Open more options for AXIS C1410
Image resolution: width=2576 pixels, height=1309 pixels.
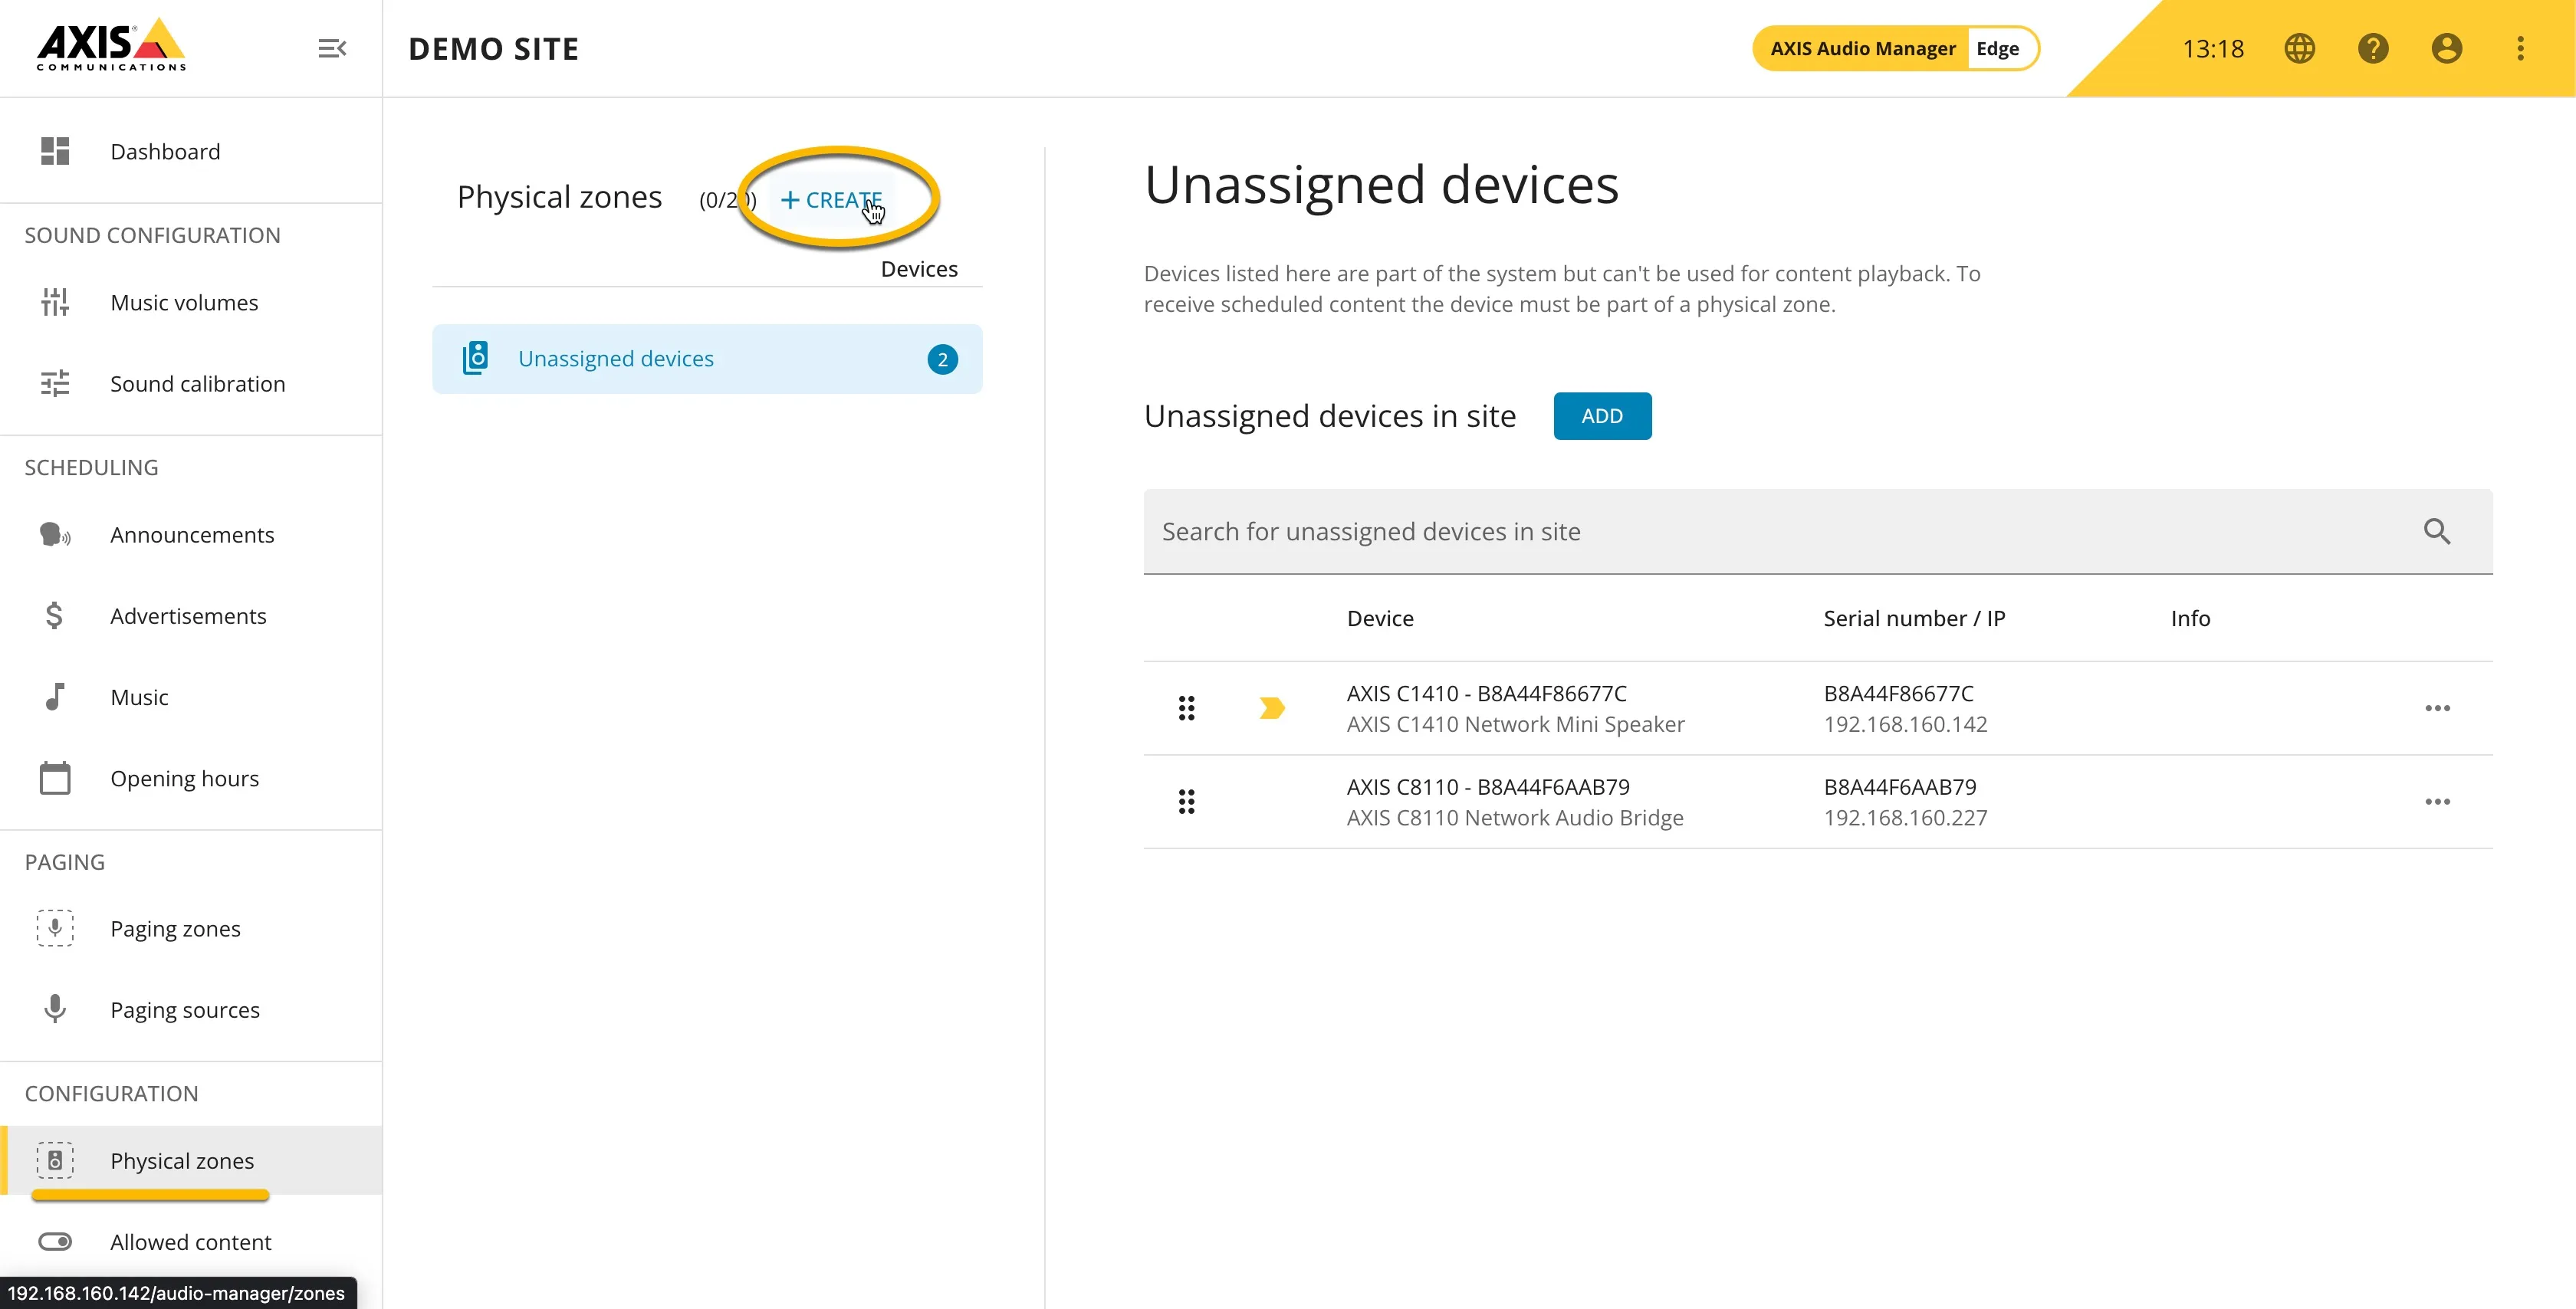click(2437, 708)
